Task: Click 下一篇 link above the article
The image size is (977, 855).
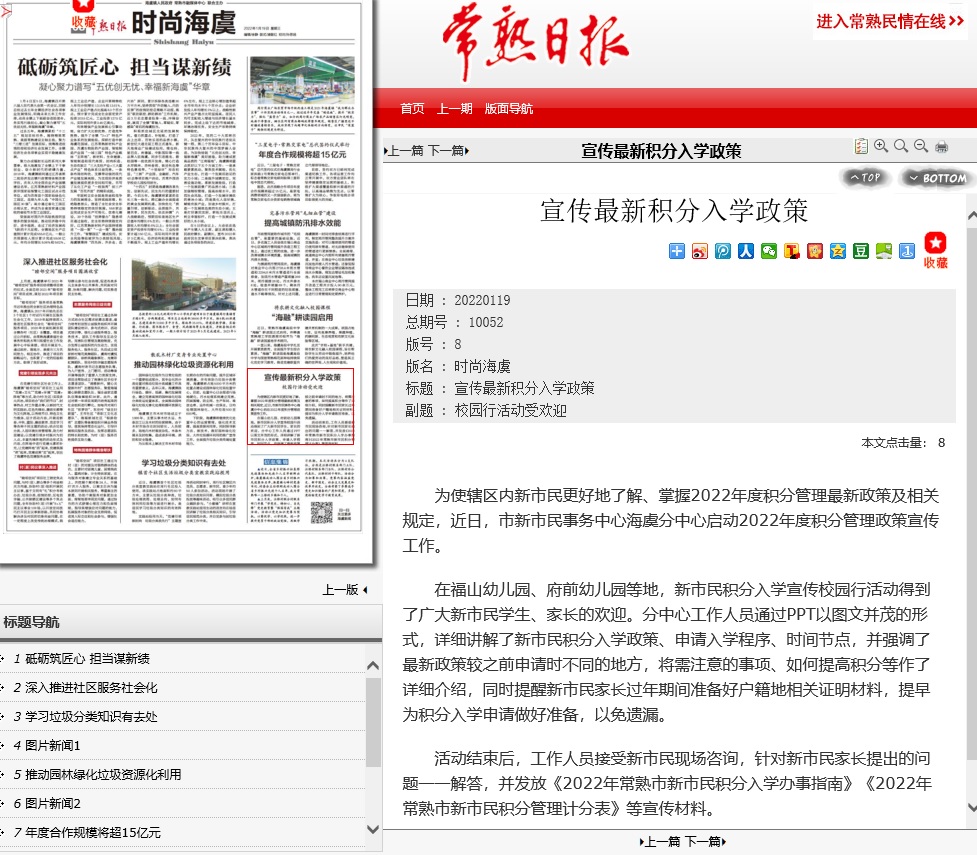Action: point(446,151)
